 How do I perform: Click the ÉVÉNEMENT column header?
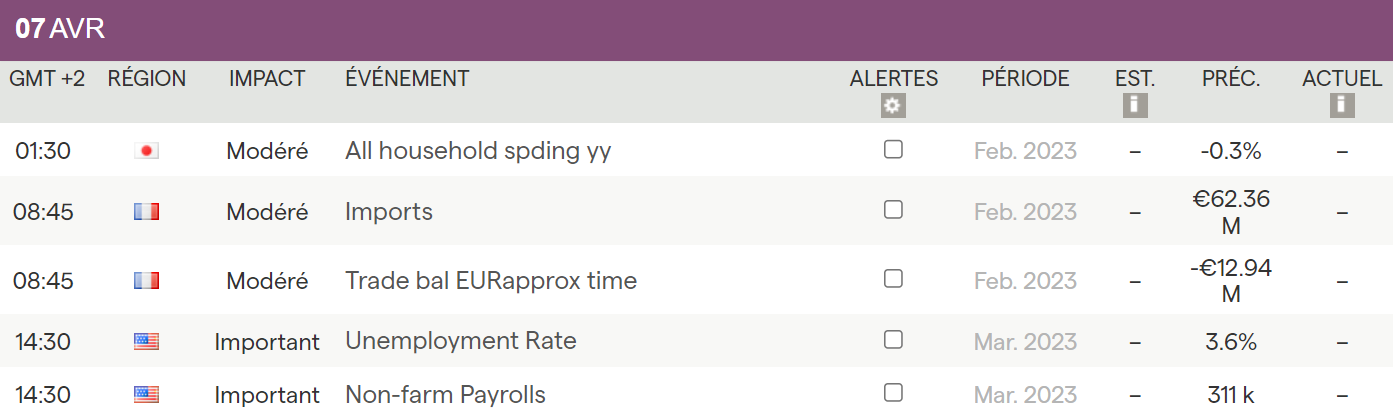pos(407,79)
